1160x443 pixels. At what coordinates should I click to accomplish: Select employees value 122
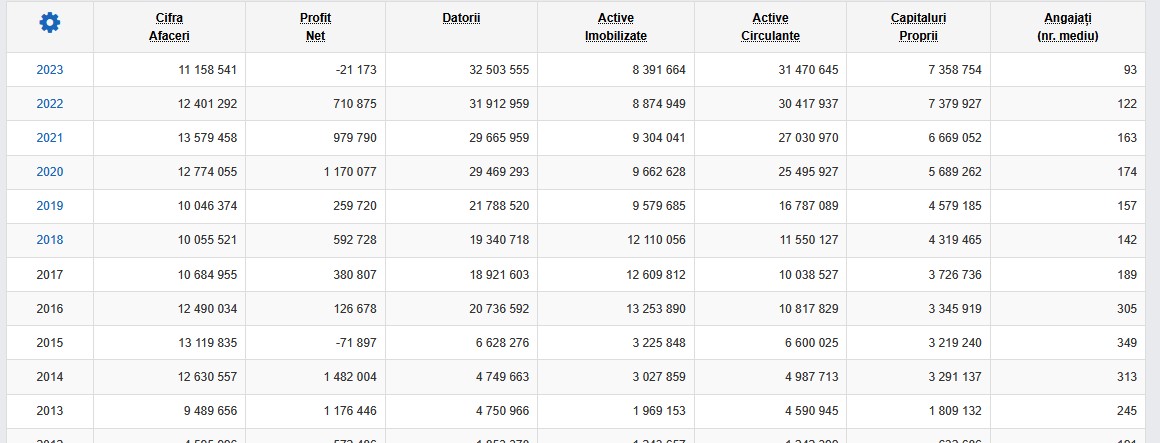point(1127,104)
